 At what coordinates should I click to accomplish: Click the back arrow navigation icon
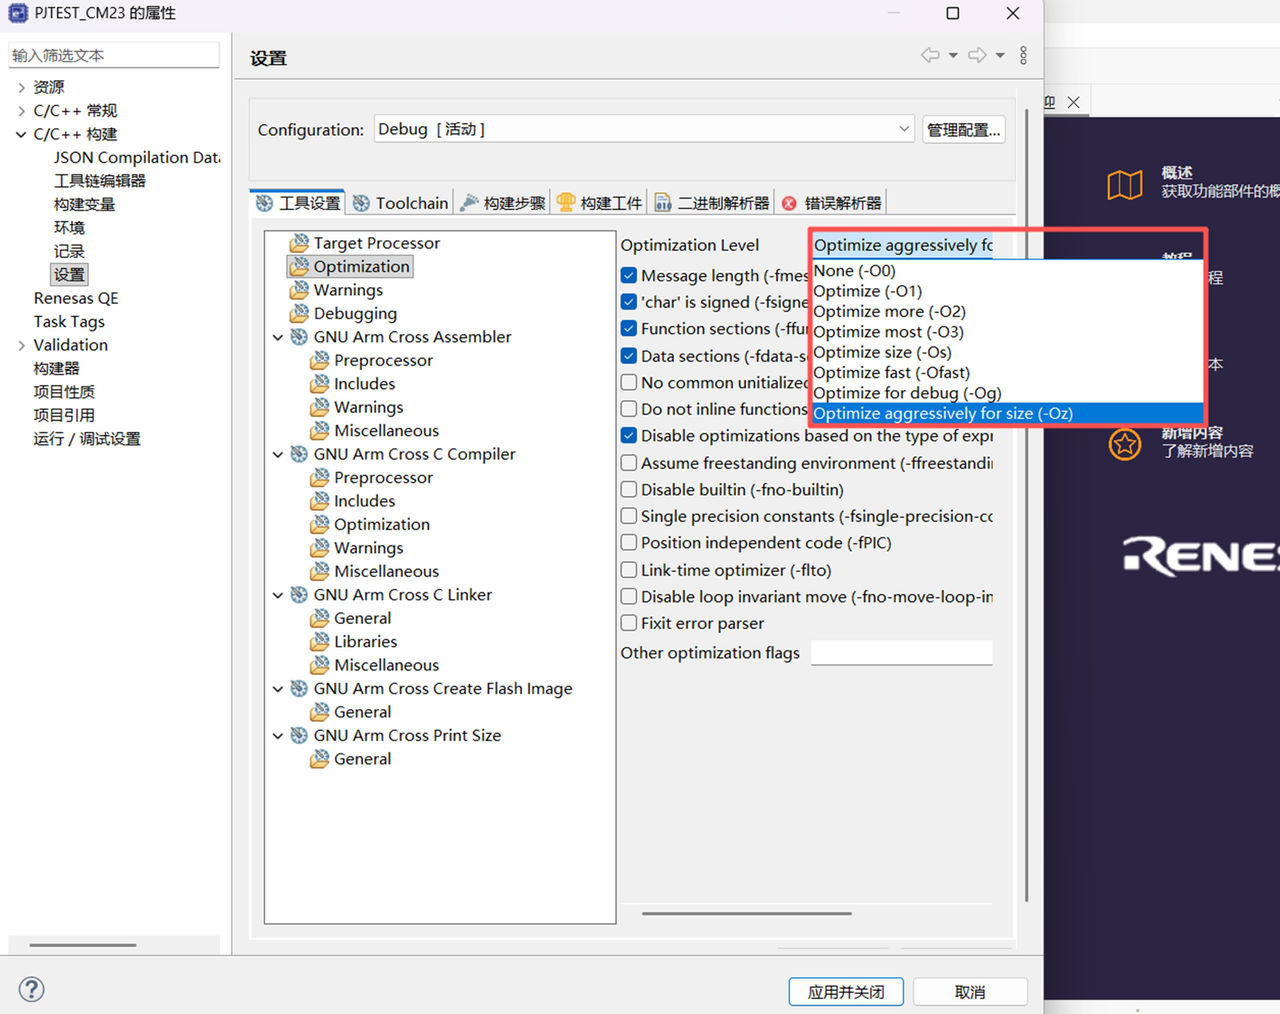[x=930, y=55]
